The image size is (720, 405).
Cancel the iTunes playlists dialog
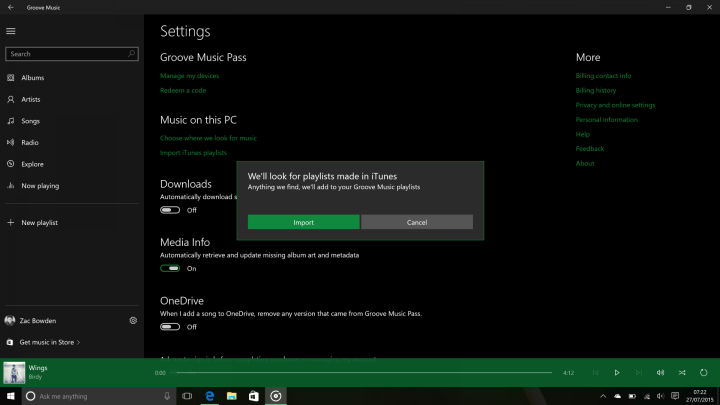point(417,222)
